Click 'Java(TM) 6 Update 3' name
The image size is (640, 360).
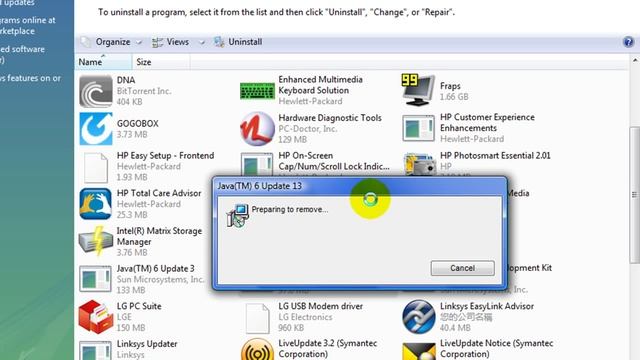click(156, 269)
